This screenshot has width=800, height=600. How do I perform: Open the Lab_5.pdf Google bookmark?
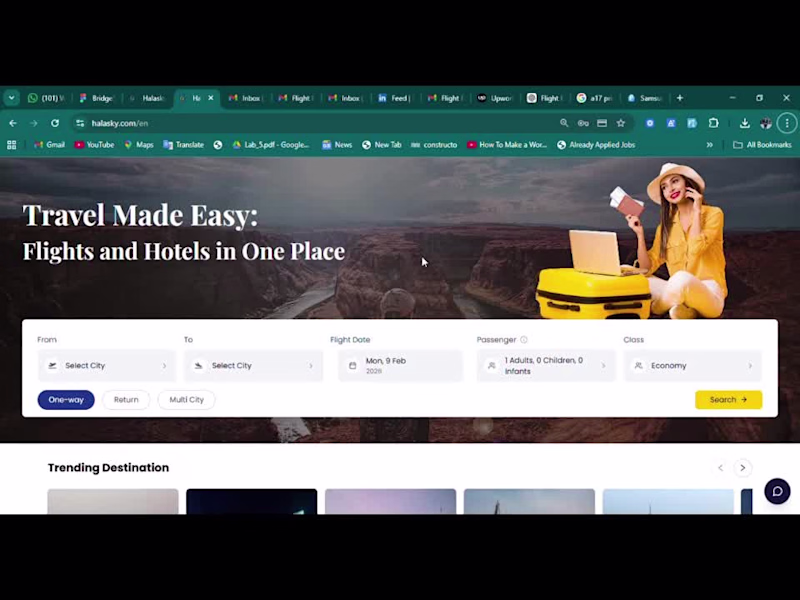pos(271,145)
